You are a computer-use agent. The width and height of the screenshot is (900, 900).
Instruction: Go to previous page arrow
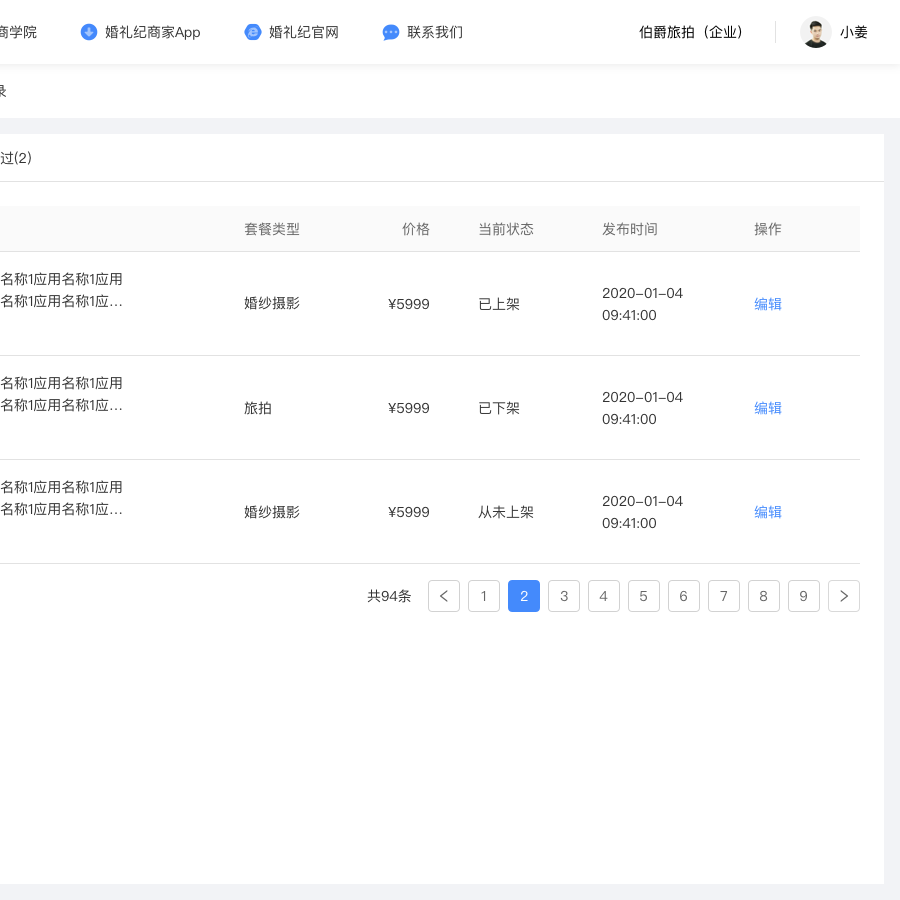444,596
